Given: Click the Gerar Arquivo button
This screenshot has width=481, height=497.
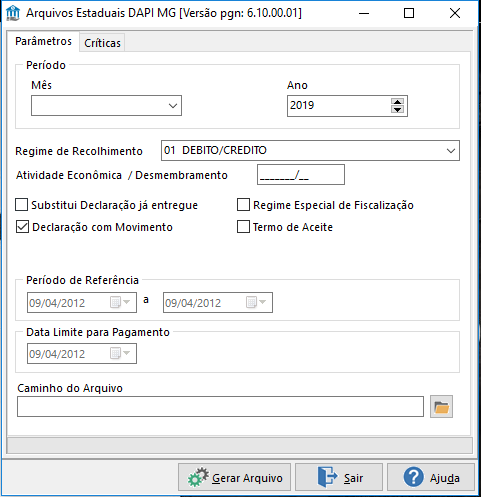Looking at the screenshot, I should coord(234,477).
